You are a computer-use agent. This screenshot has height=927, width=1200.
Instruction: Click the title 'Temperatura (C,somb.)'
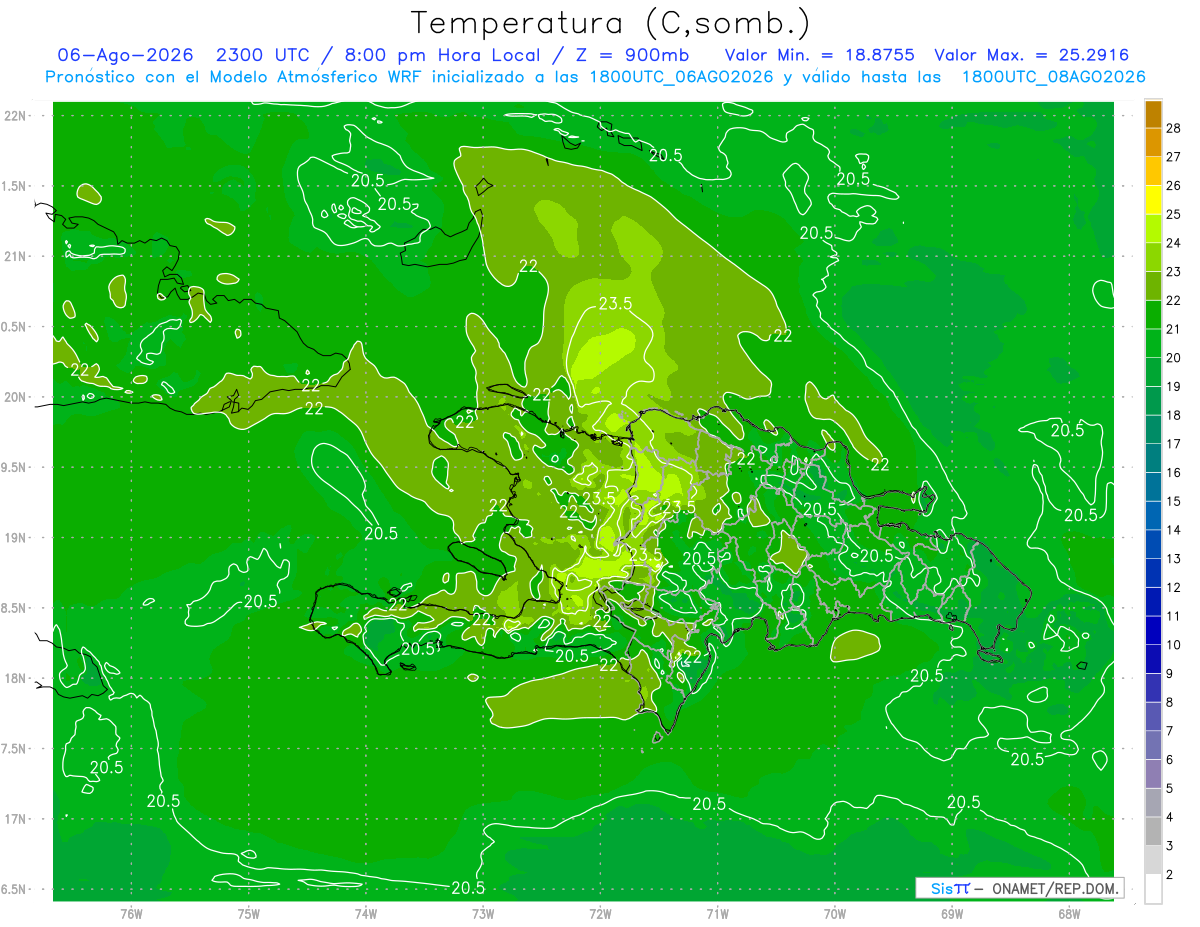(611, 23)
